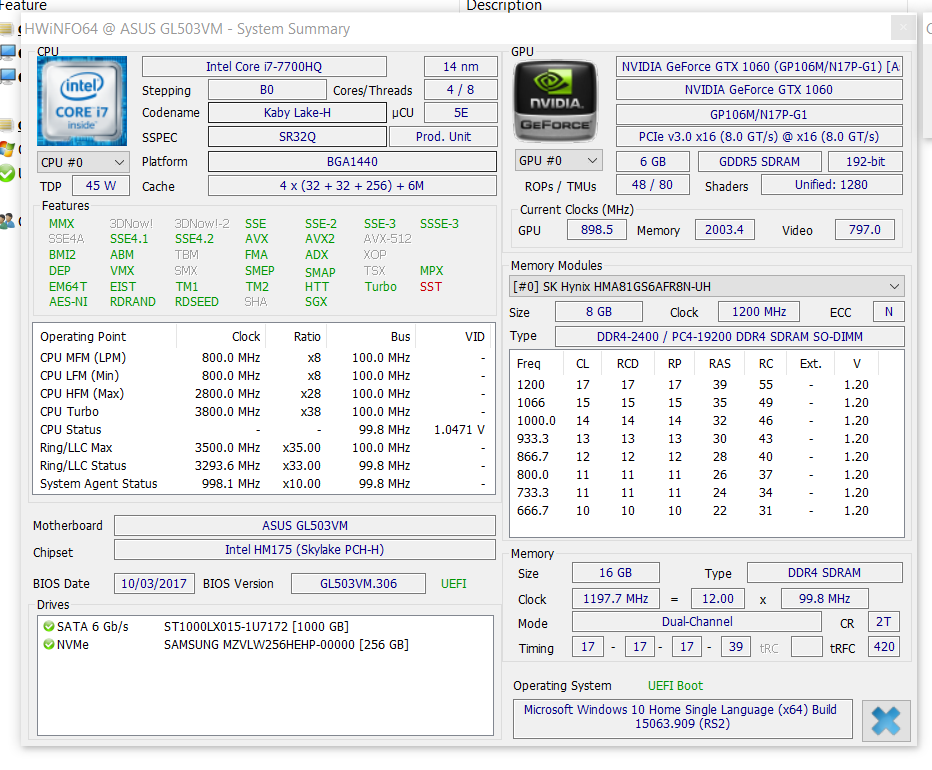Open the CPU #0 selector dropdown
The height and width of the screenshot is (770, 932).
84,162
